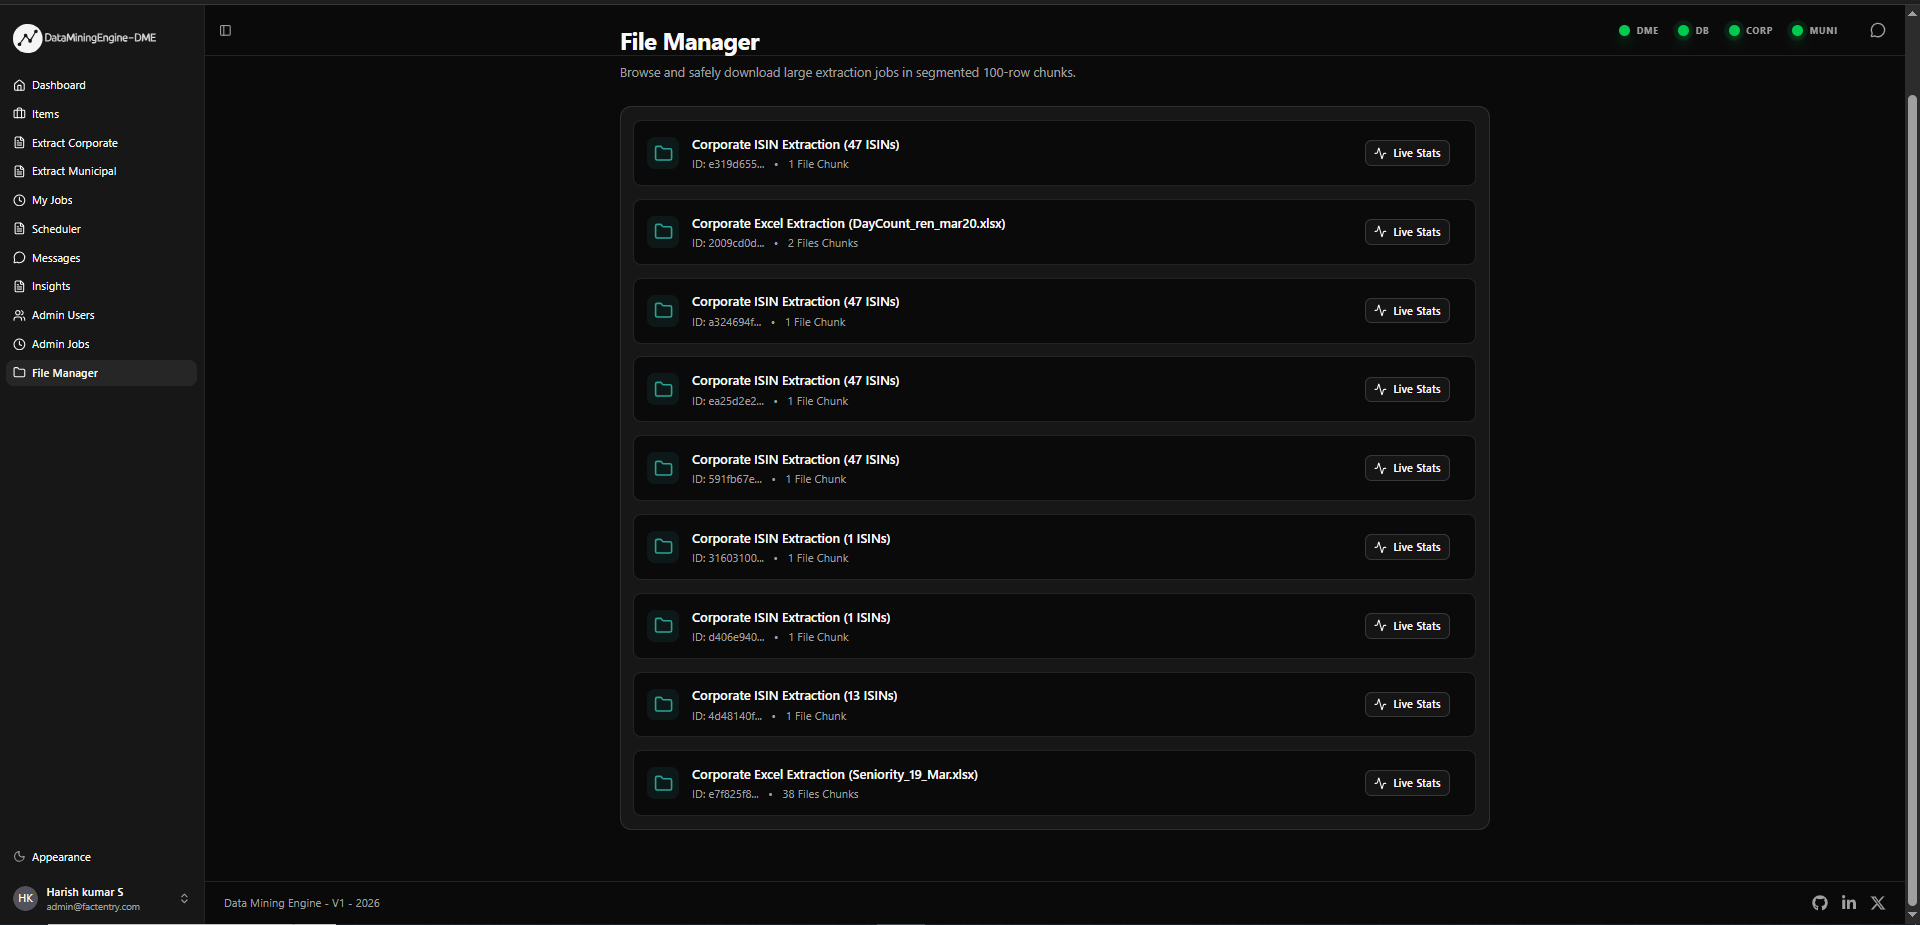View Live Stats for job a324694f

tap(1407, 311)
